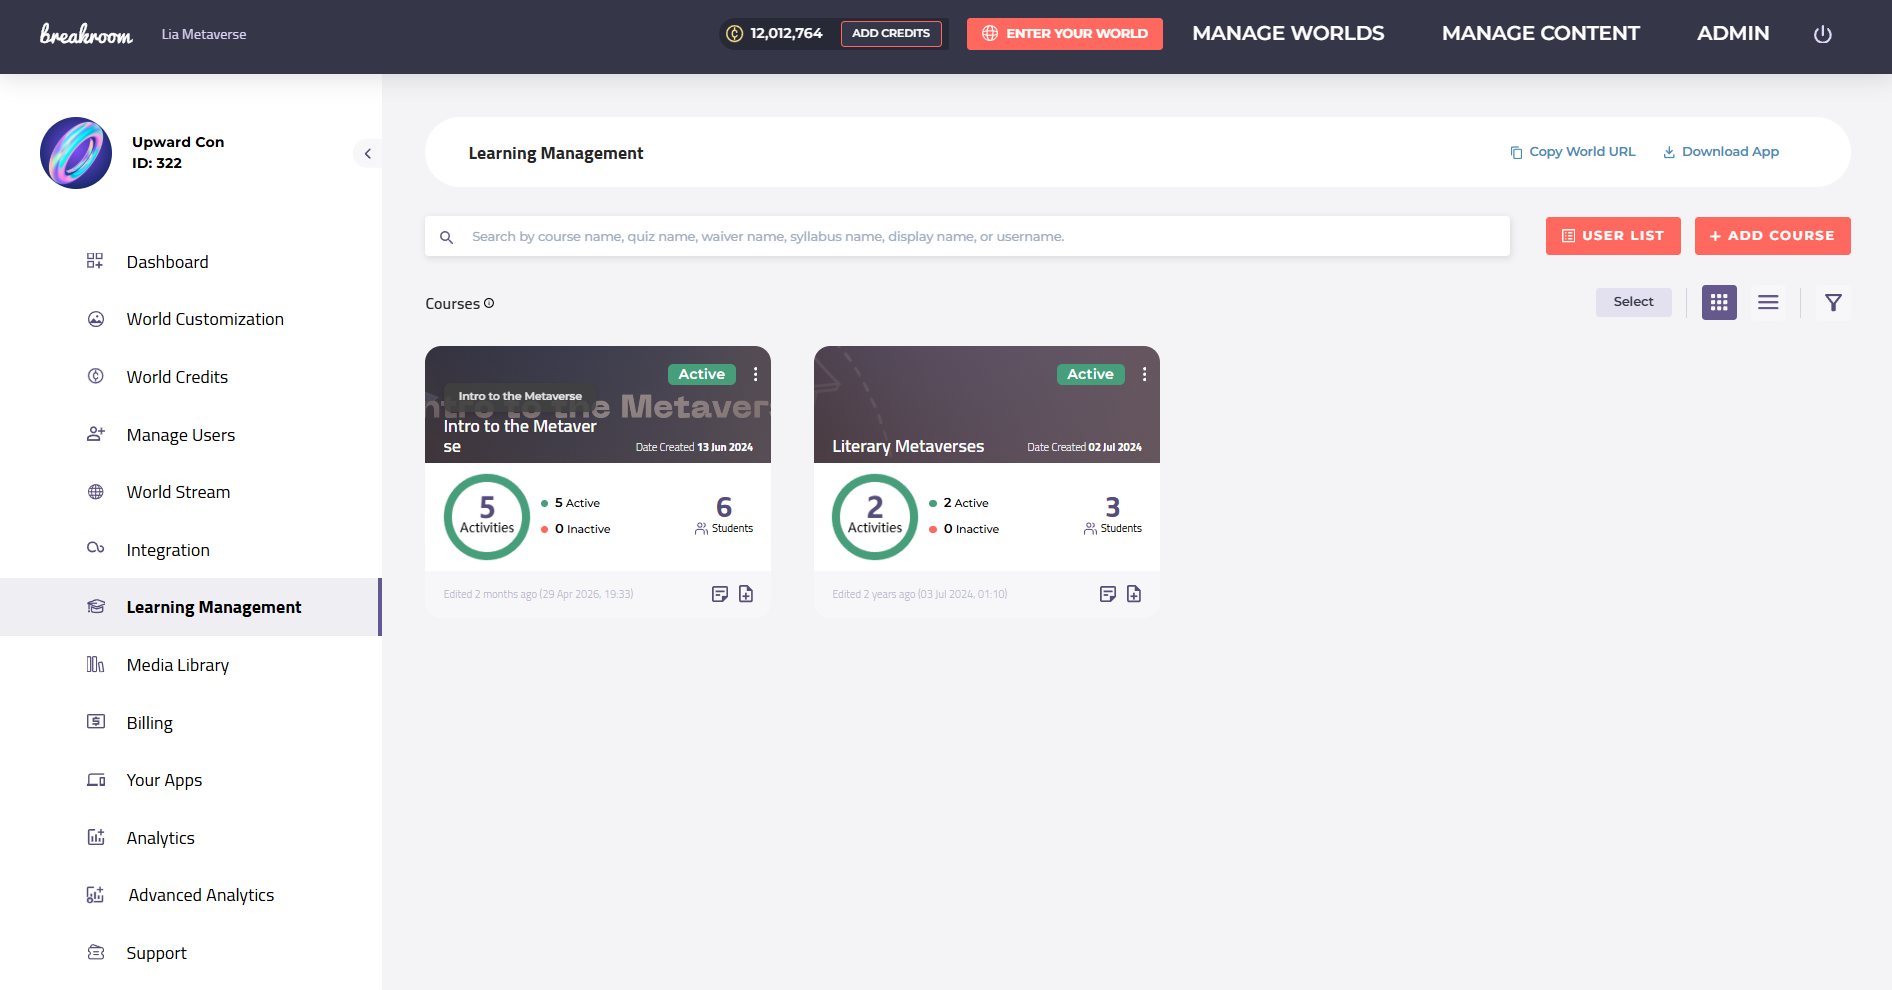Click the Select courses button
This screenshot has width=1892, height=990.
coord(1634,302)
